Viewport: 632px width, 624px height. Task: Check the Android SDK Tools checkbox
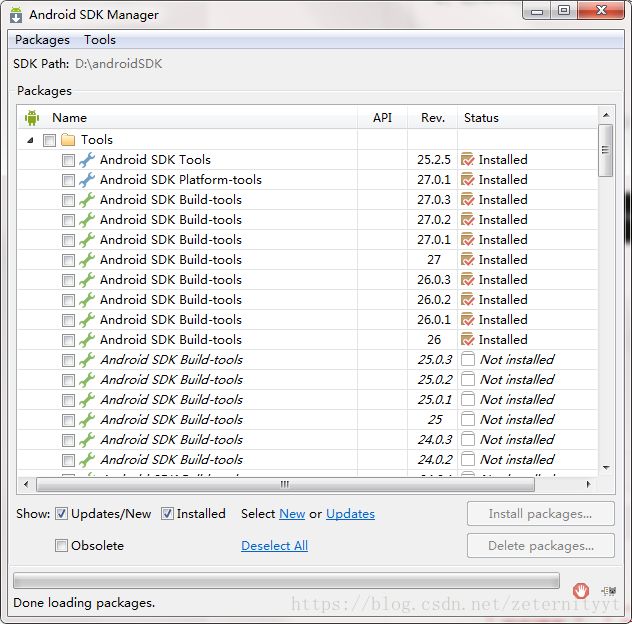click(x=68, y=160)
